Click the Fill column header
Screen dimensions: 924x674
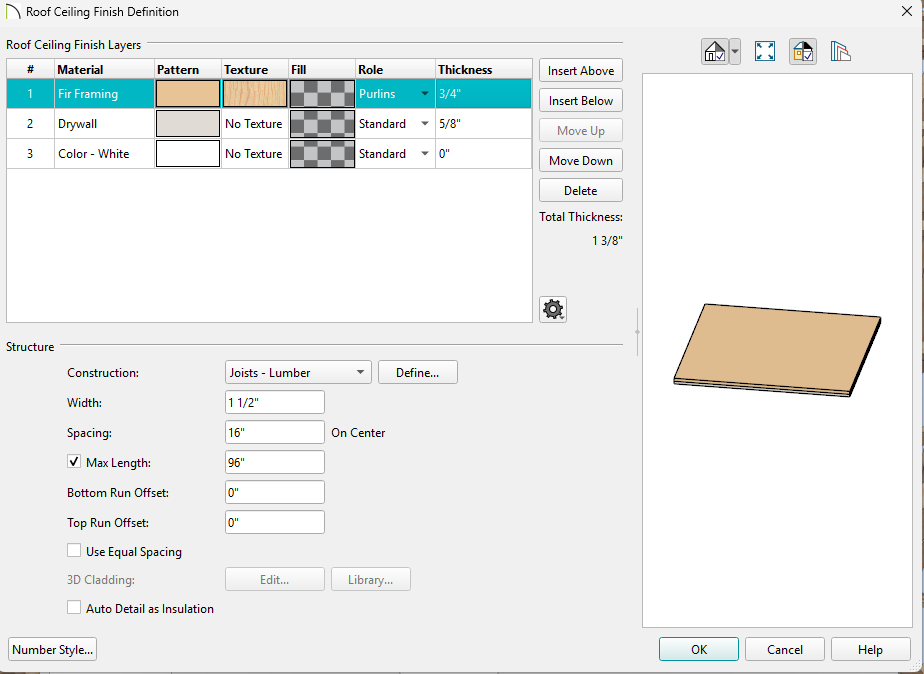(322, 70)
